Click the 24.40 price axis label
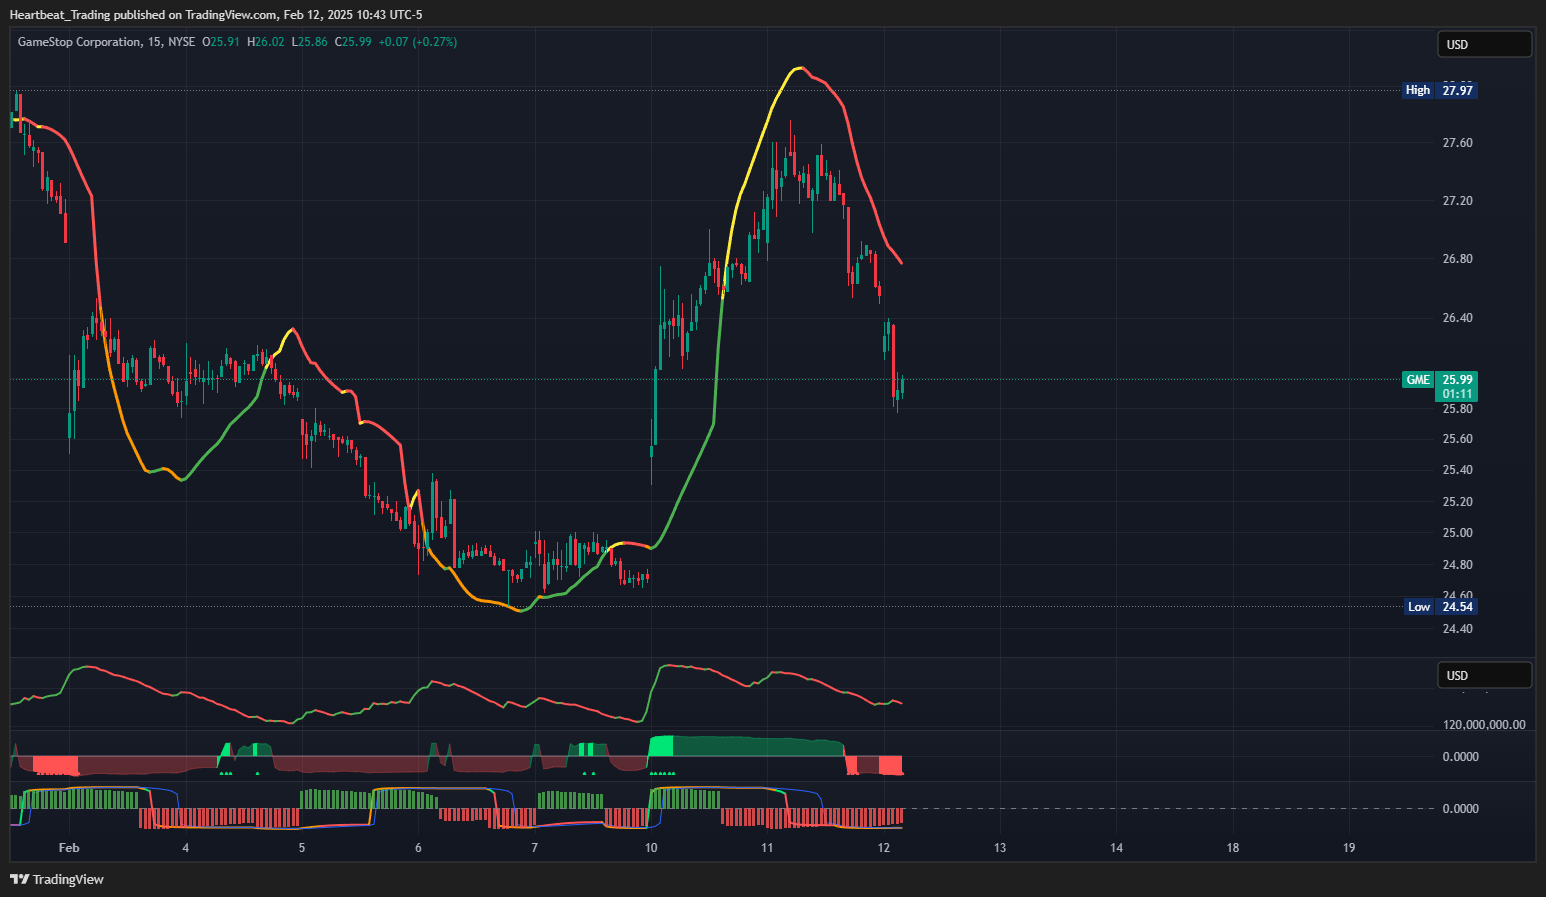 pos(1457,629)
